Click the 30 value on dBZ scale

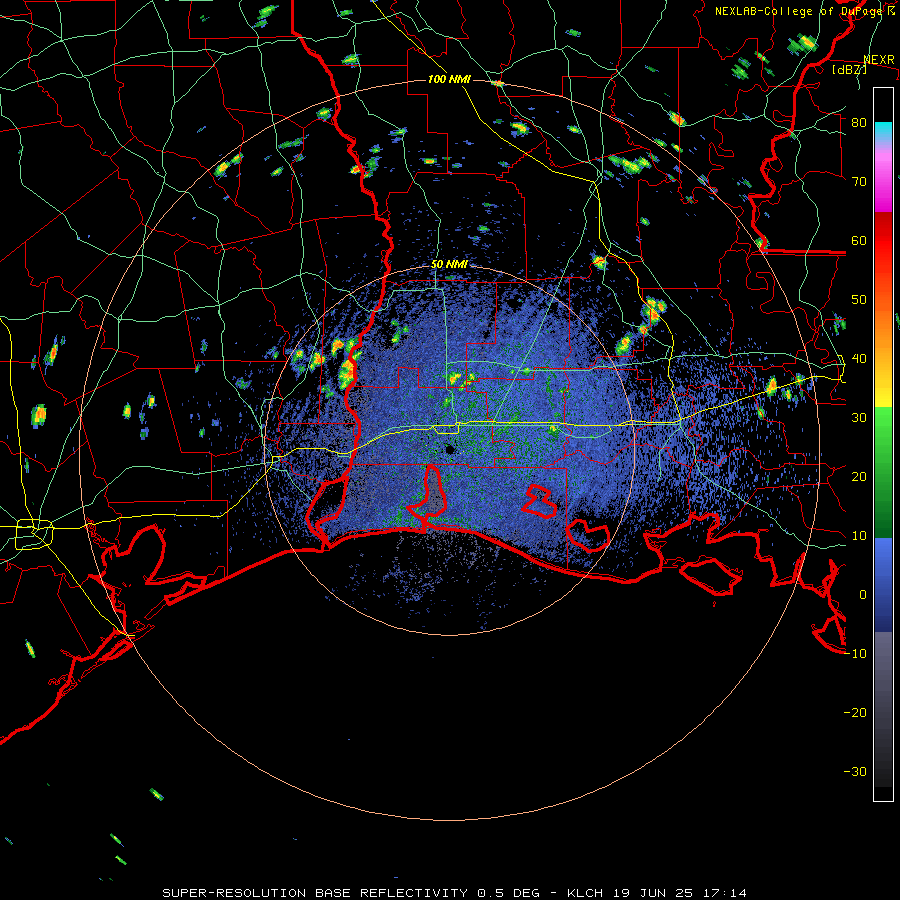859,418
